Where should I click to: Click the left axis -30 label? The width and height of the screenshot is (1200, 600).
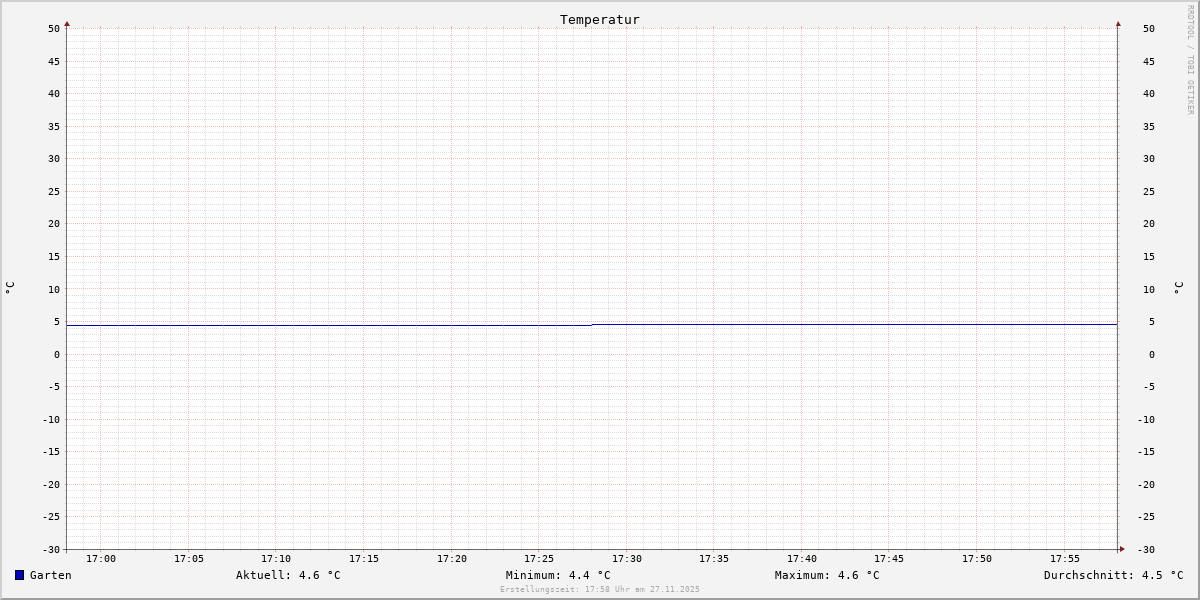pyautogui.click(x=51, y=549)
